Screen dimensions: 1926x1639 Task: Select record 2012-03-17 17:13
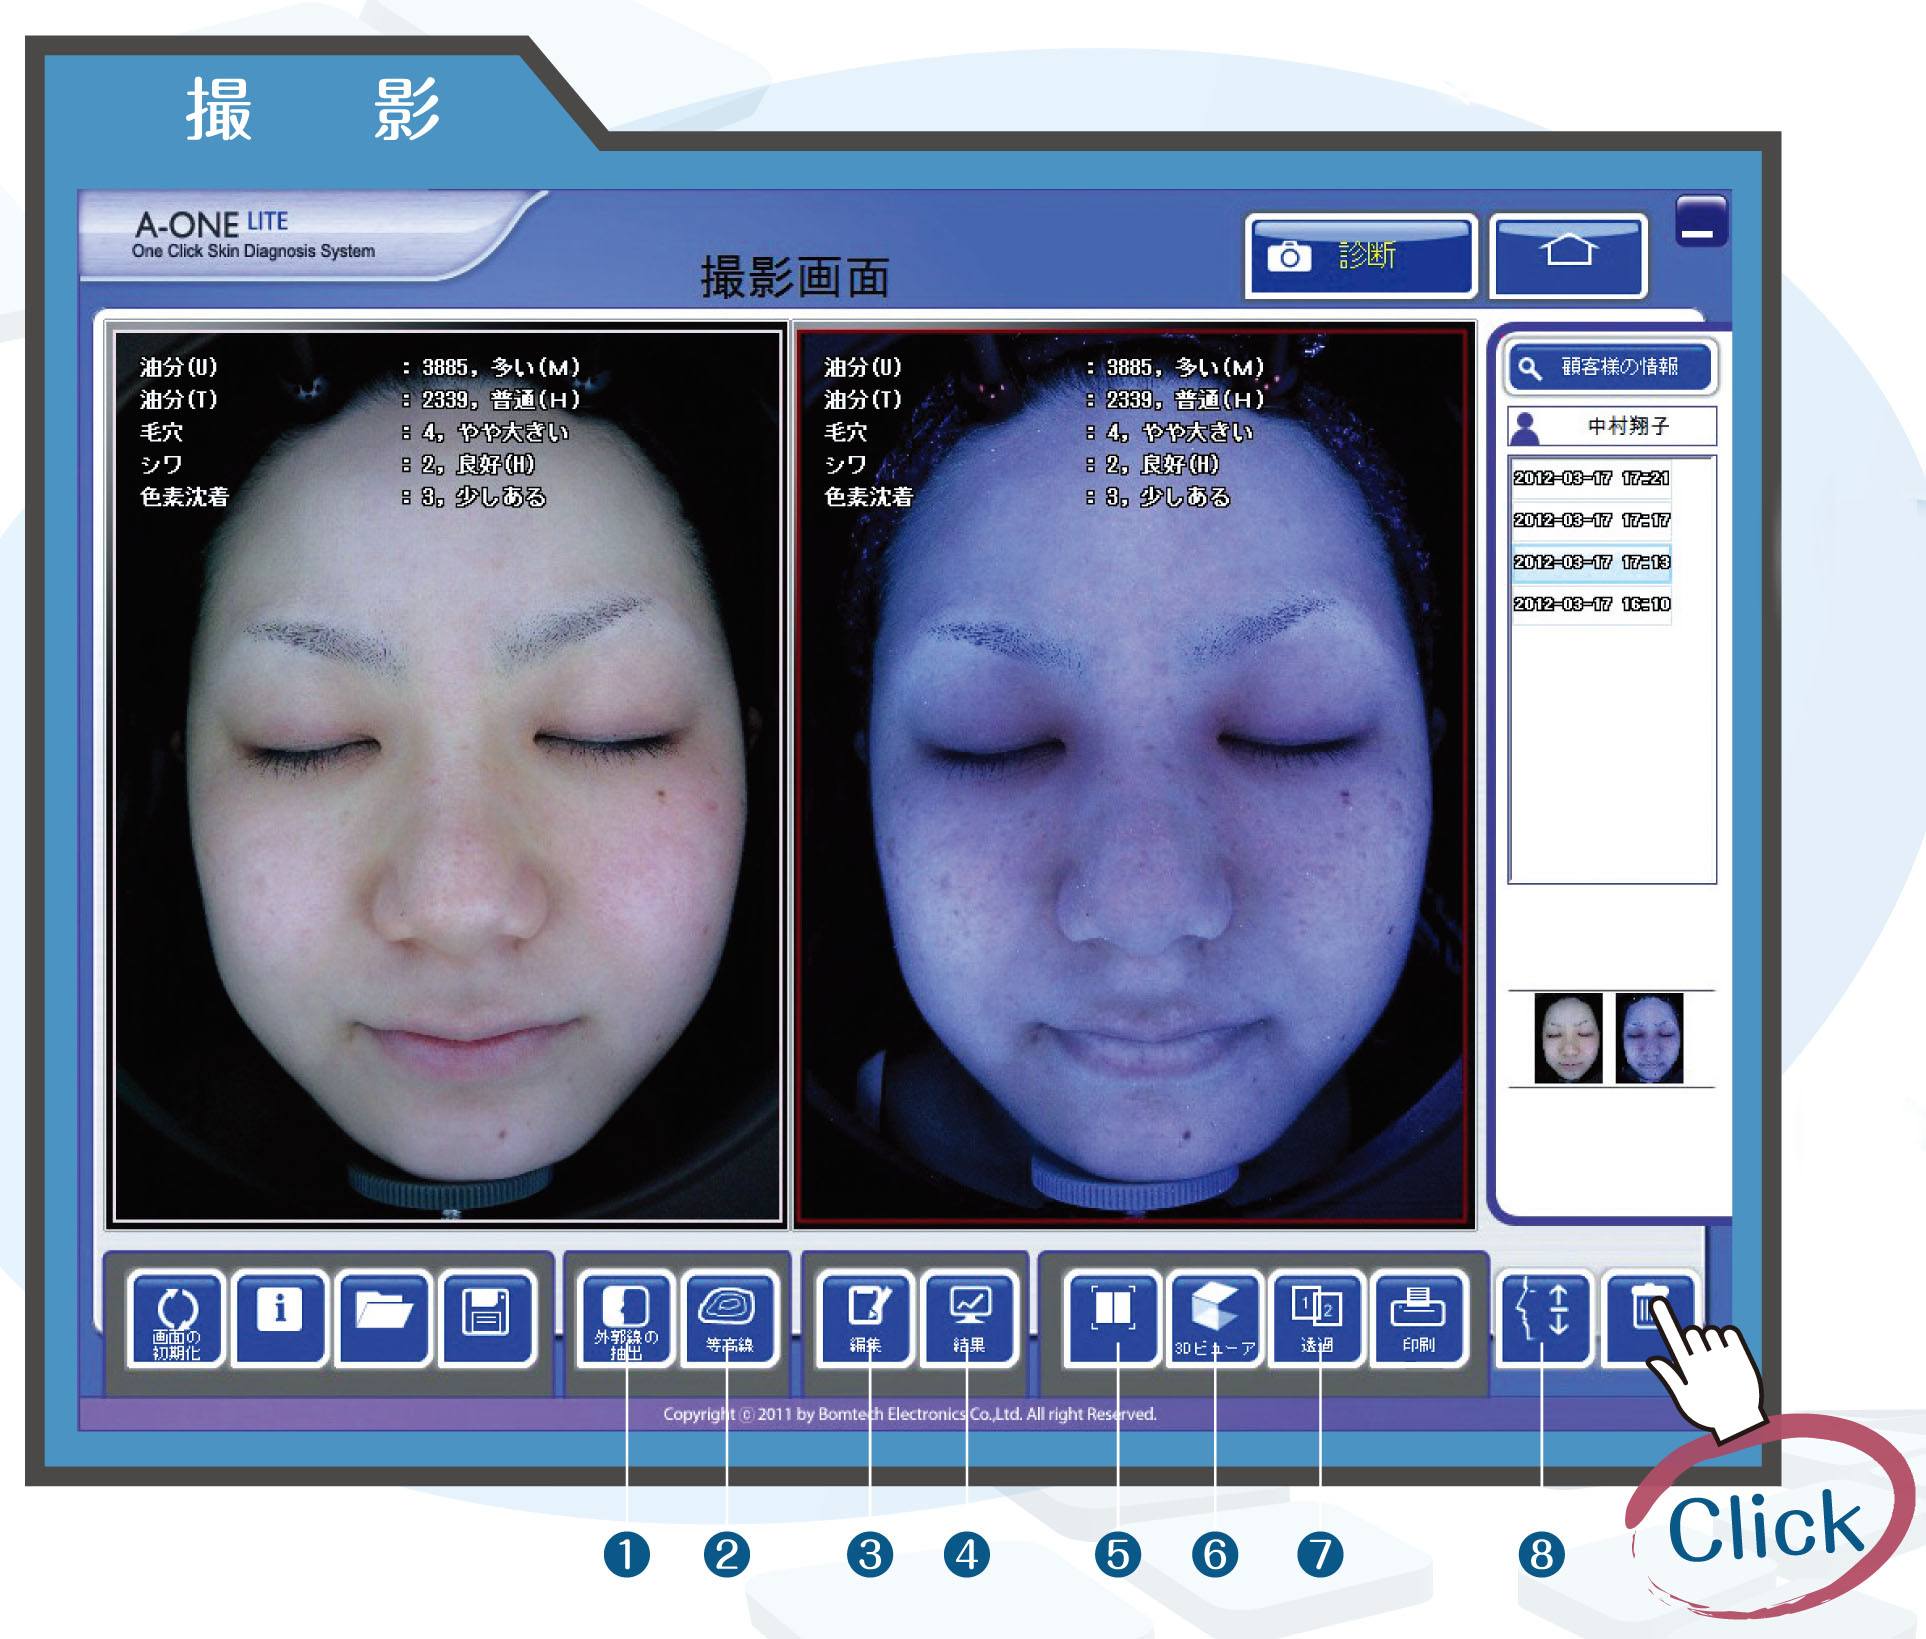[x=1591, y=562]
